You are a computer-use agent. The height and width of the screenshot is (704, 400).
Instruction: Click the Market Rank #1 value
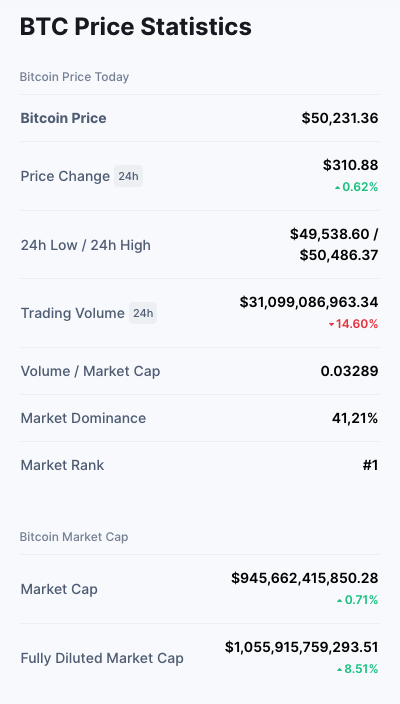[370, 465]
